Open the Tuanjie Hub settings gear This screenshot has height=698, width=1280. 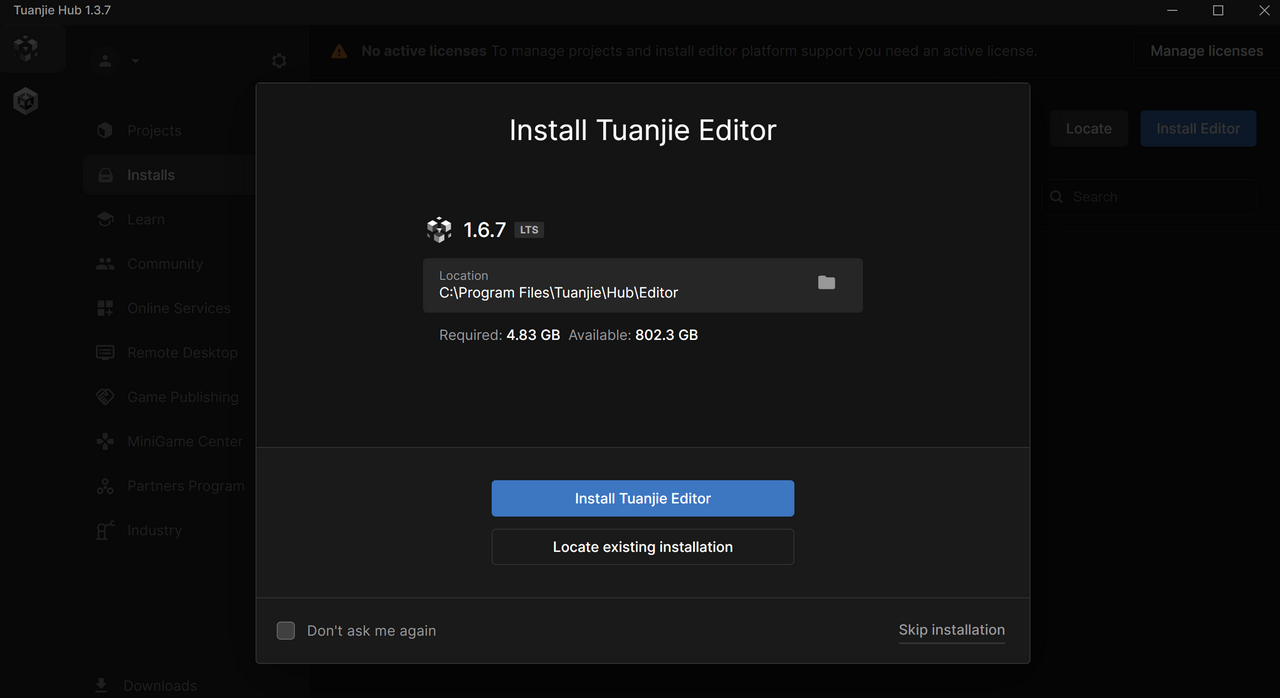[x=278, y=60]
